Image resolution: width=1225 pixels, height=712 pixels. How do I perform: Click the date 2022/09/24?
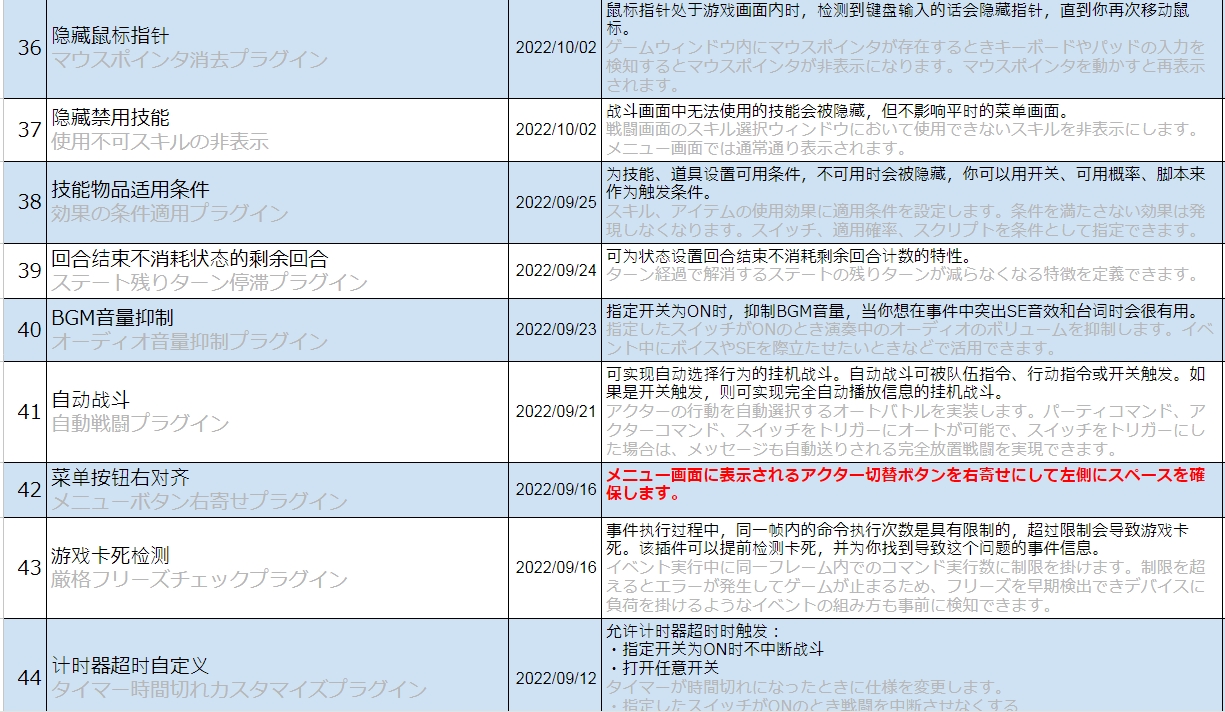[x=556, y=271]
